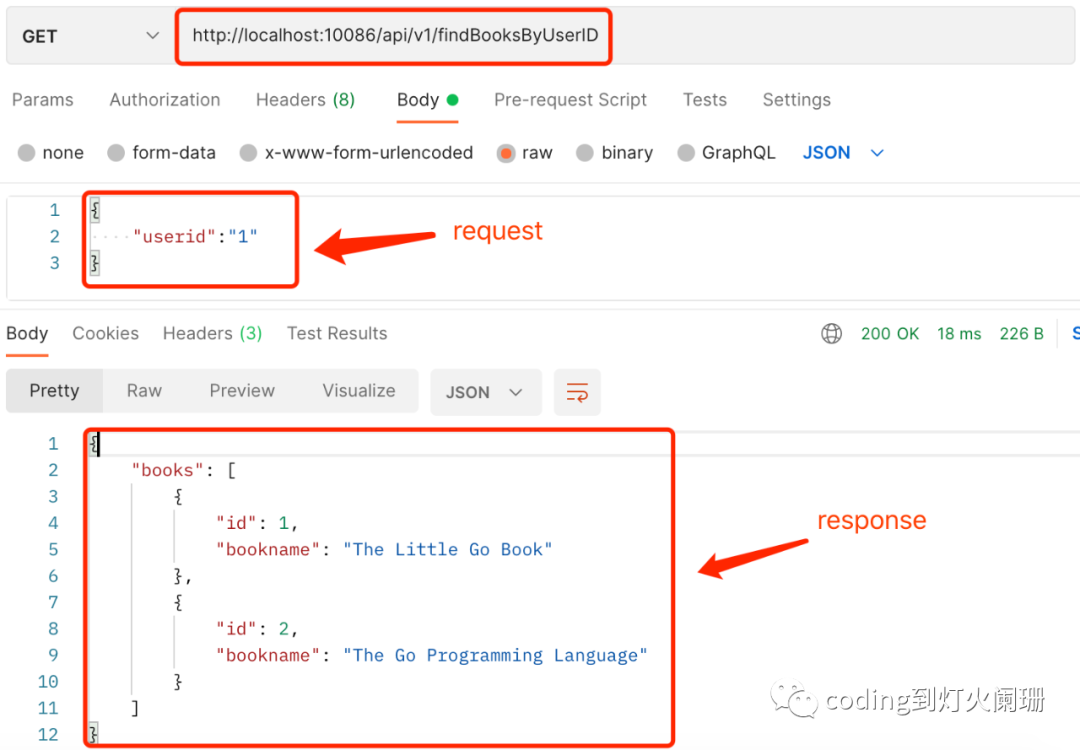Click the "books" key in response
Screen dimensions: 1080x750
tap(167, 470)
